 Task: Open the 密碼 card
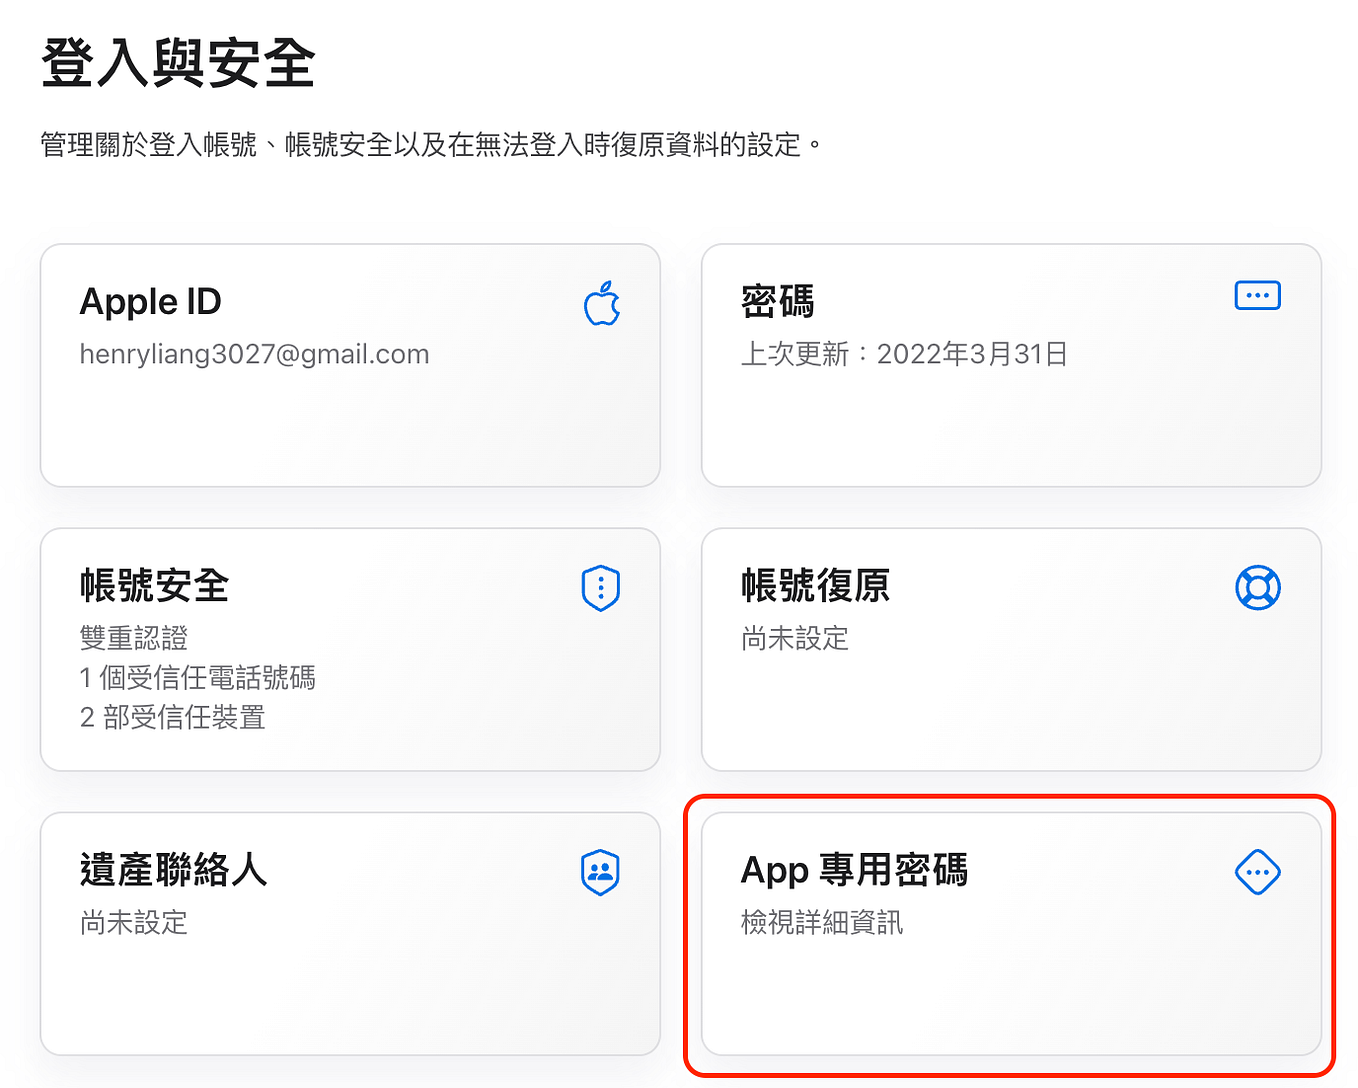(1011, 365)
